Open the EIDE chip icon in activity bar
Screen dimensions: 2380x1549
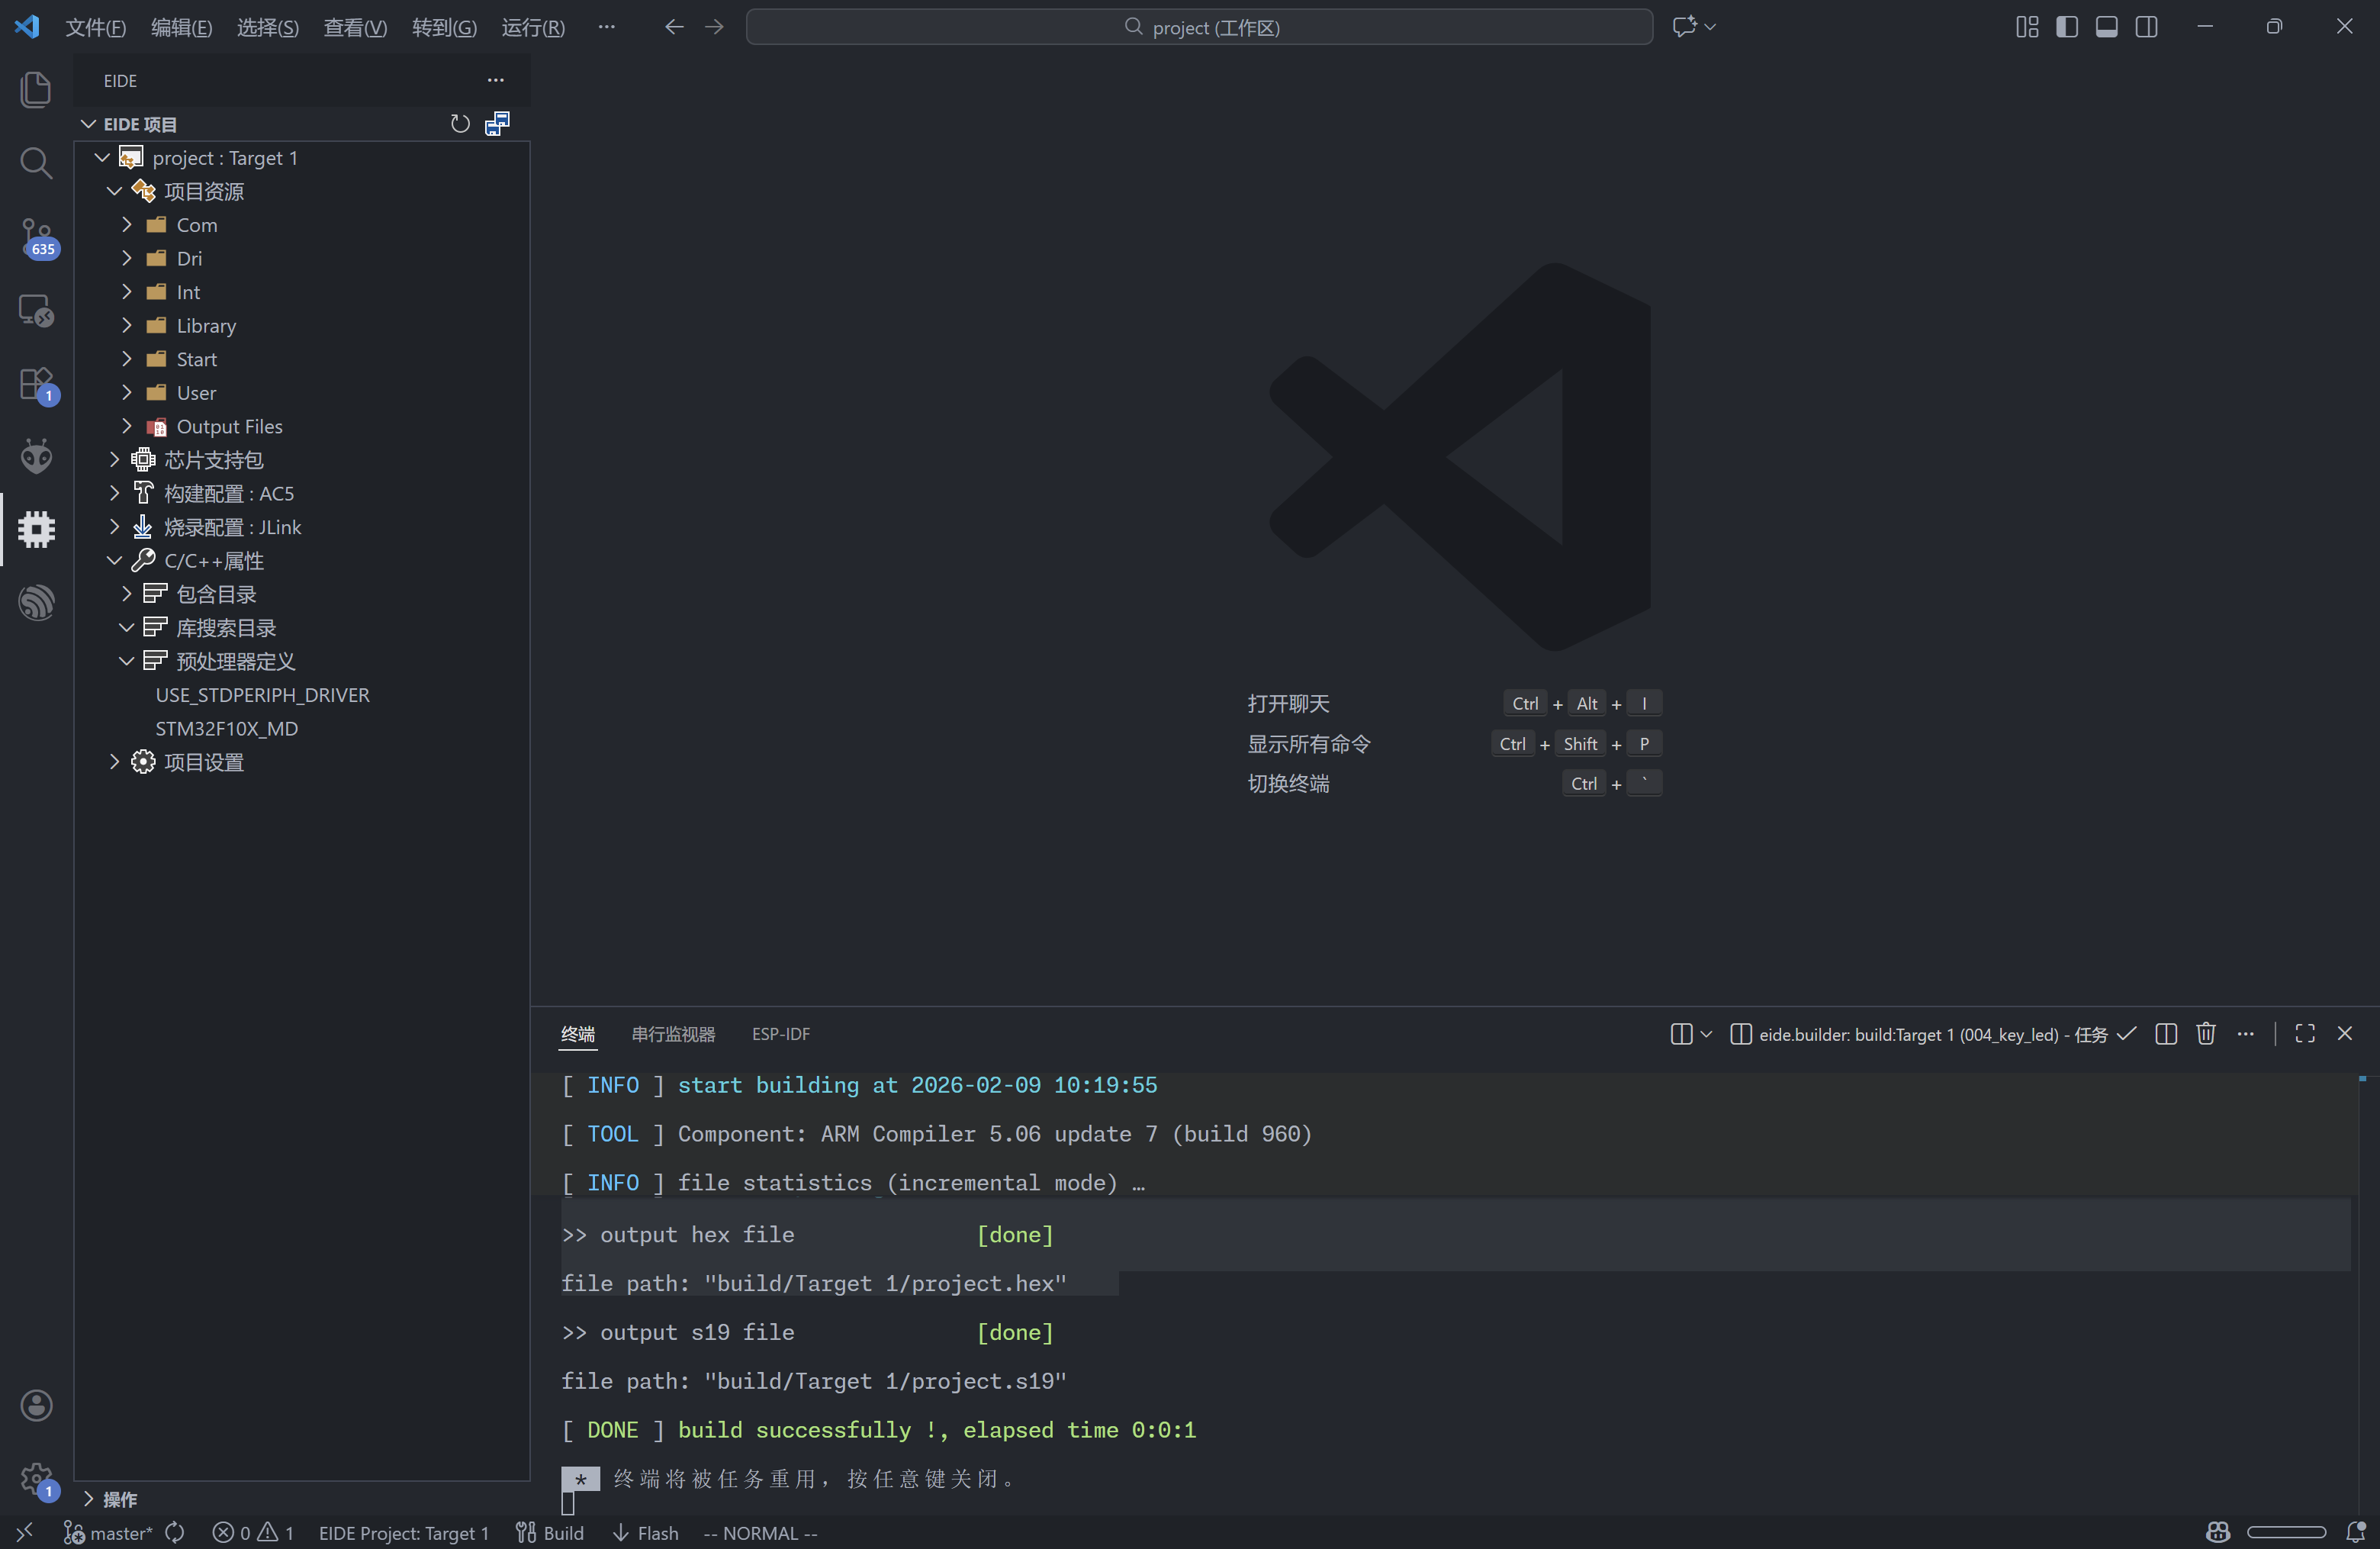click(36, 529)
